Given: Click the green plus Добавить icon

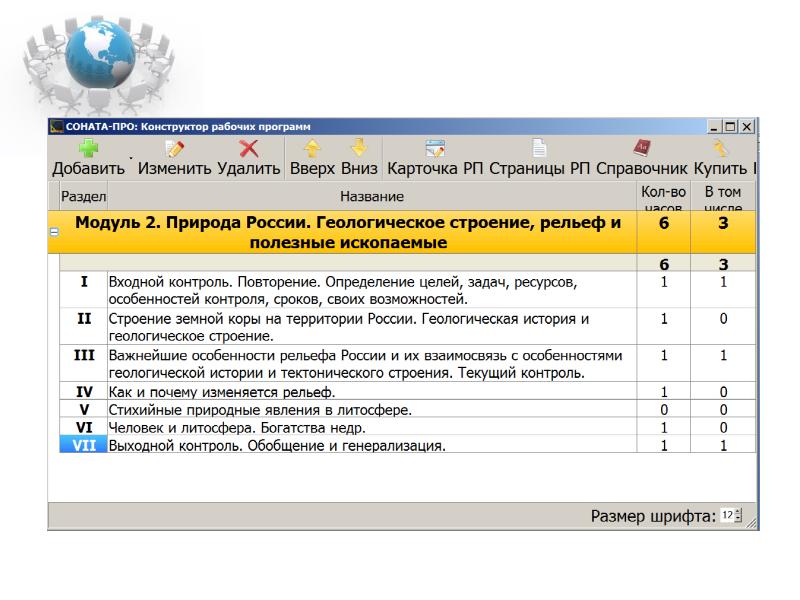Looking at the screenshot, I should tap(89, 149).
